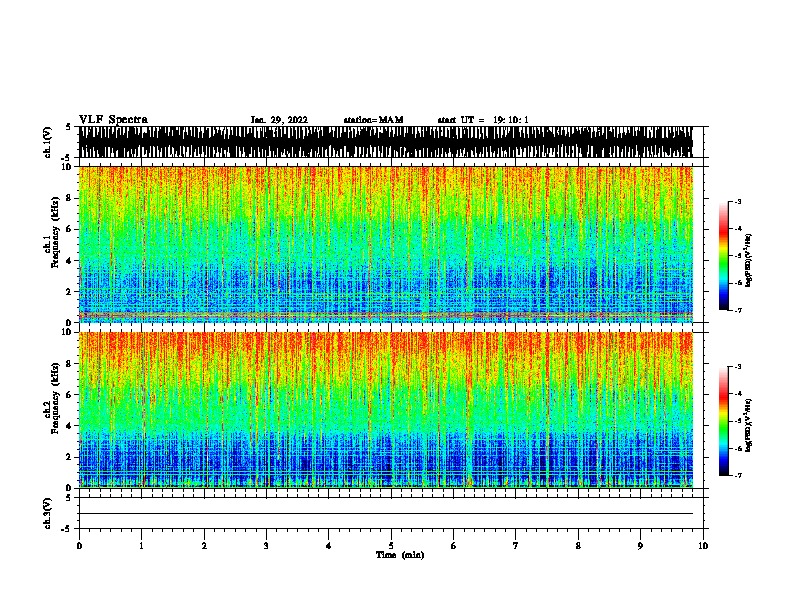Viewport: 792px width, 612px height.
Task: Click the ch.1 frequency axis "8" tick label
Action: (69, 198)
